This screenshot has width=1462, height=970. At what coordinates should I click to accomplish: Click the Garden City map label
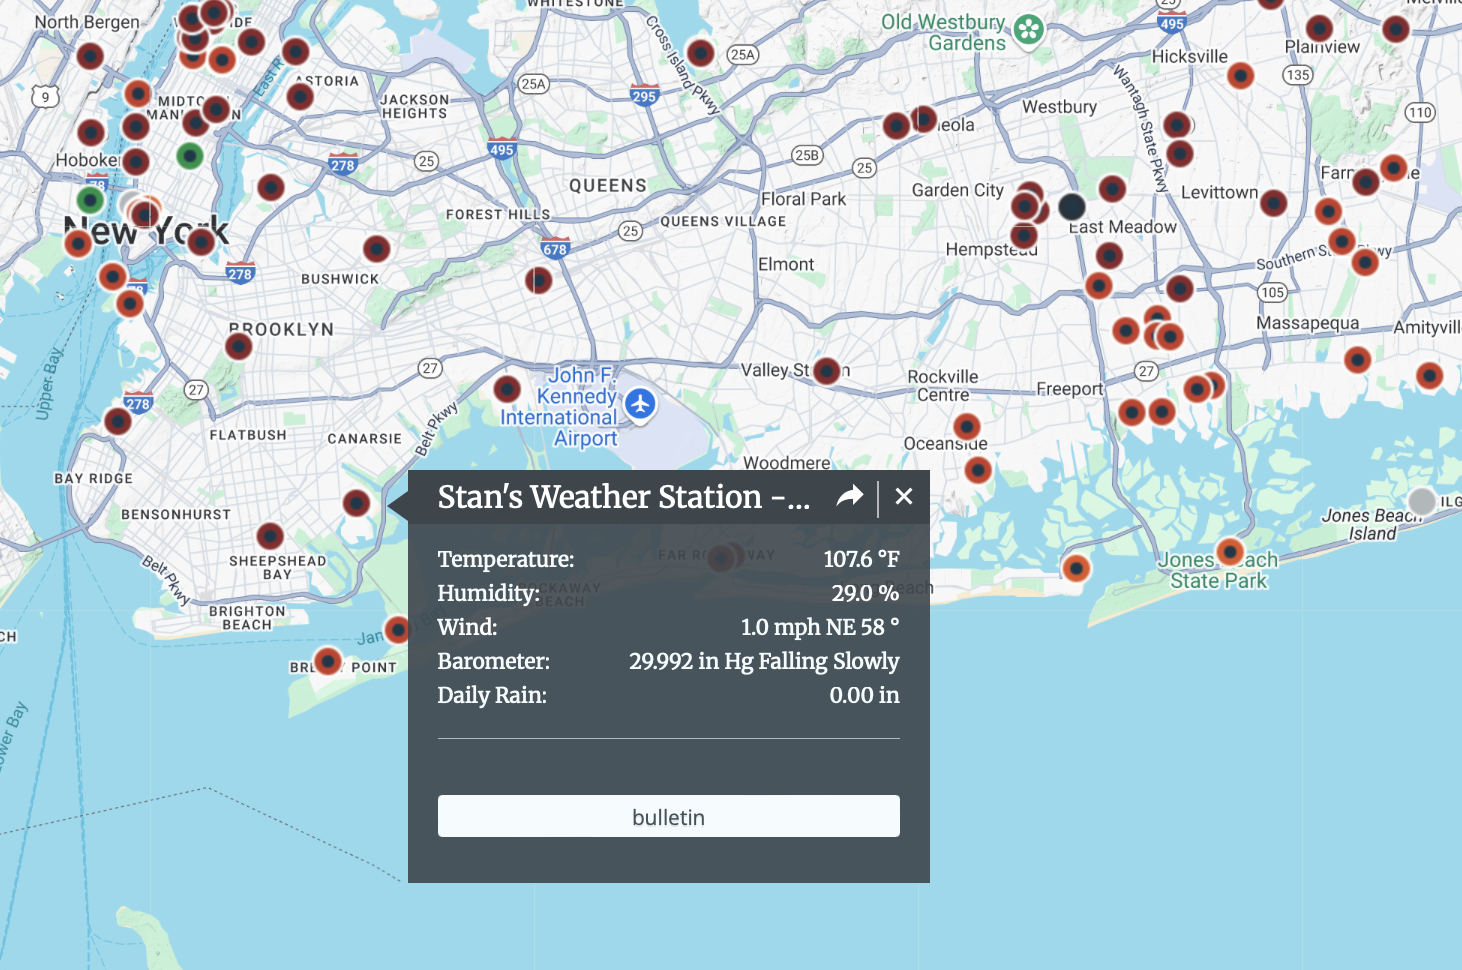tap(958, 190)
